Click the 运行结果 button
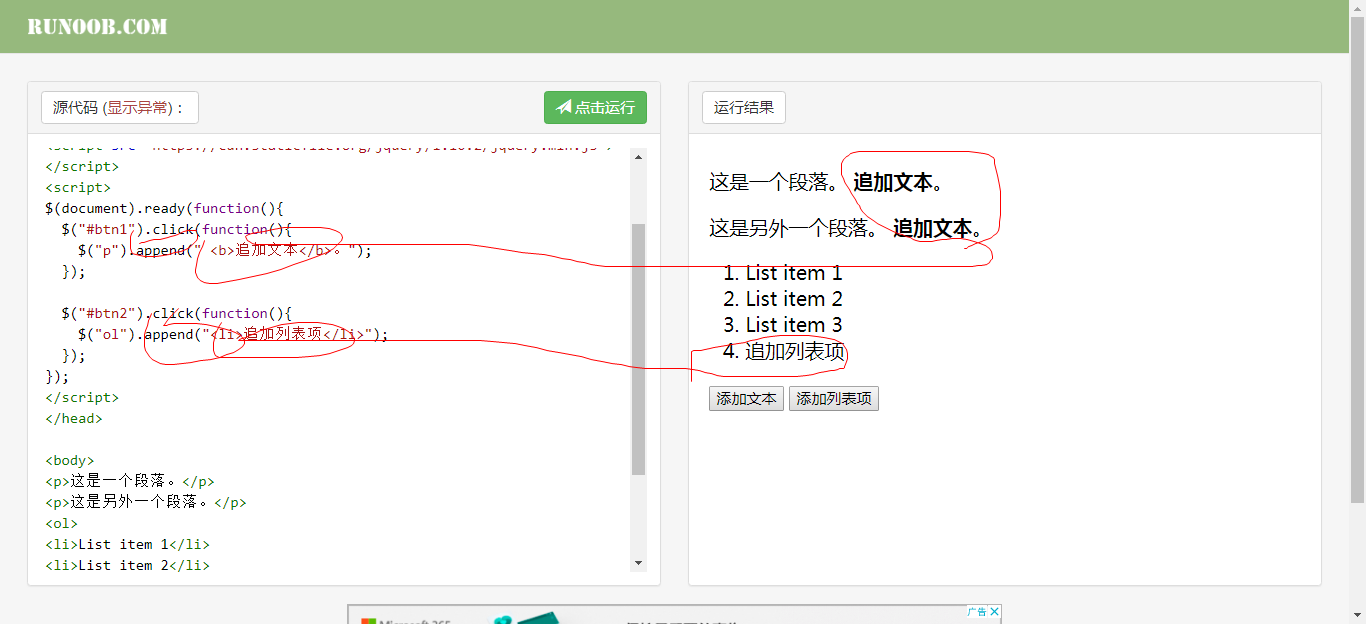1366x624 pixels. (x=744, y=108)
